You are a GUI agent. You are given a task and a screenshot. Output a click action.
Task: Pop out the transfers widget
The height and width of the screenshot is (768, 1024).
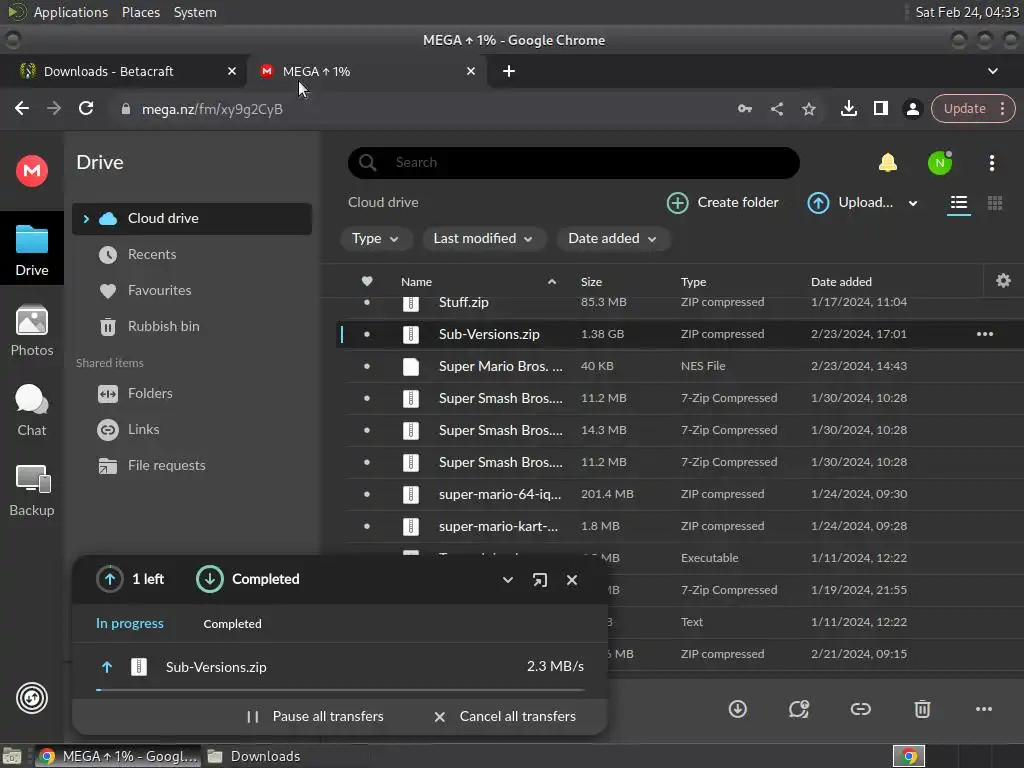(x=539, y=580)
